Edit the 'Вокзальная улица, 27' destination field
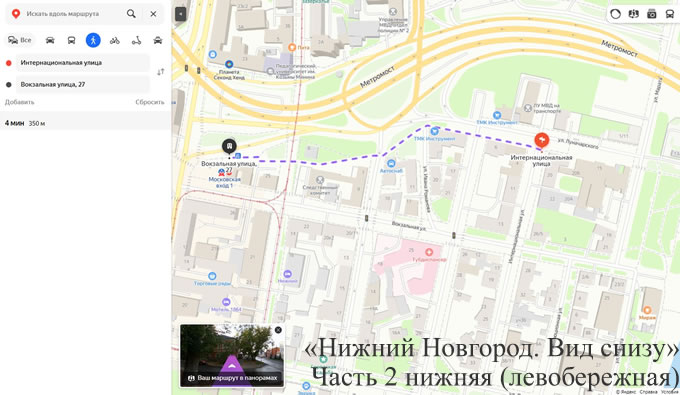The image size is (680, 395). (83, 85)
